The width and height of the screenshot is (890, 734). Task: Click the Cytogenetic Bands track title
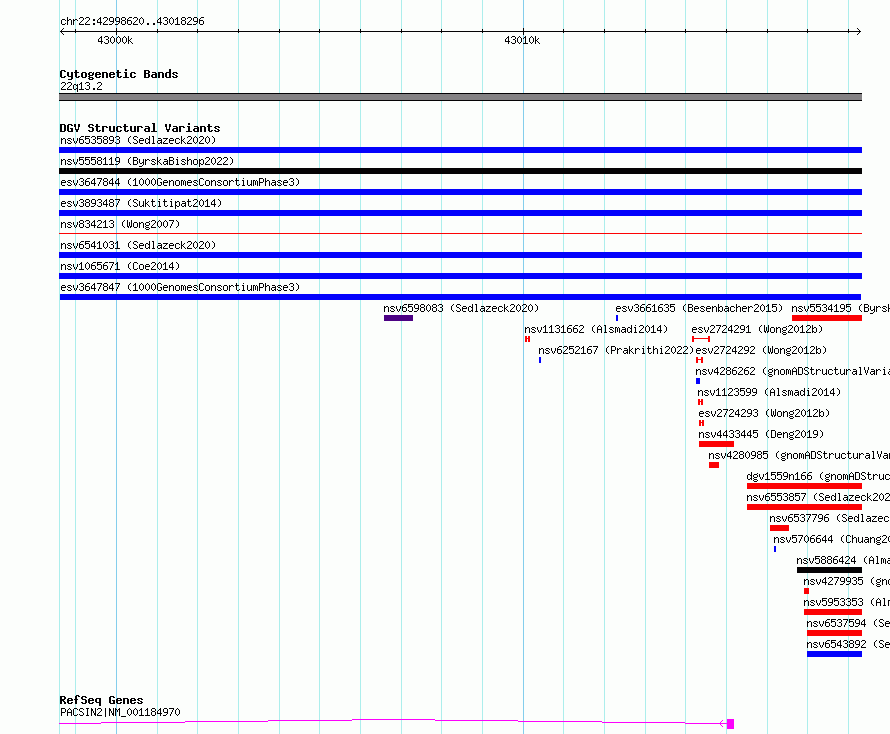click(x=119, y=74)
